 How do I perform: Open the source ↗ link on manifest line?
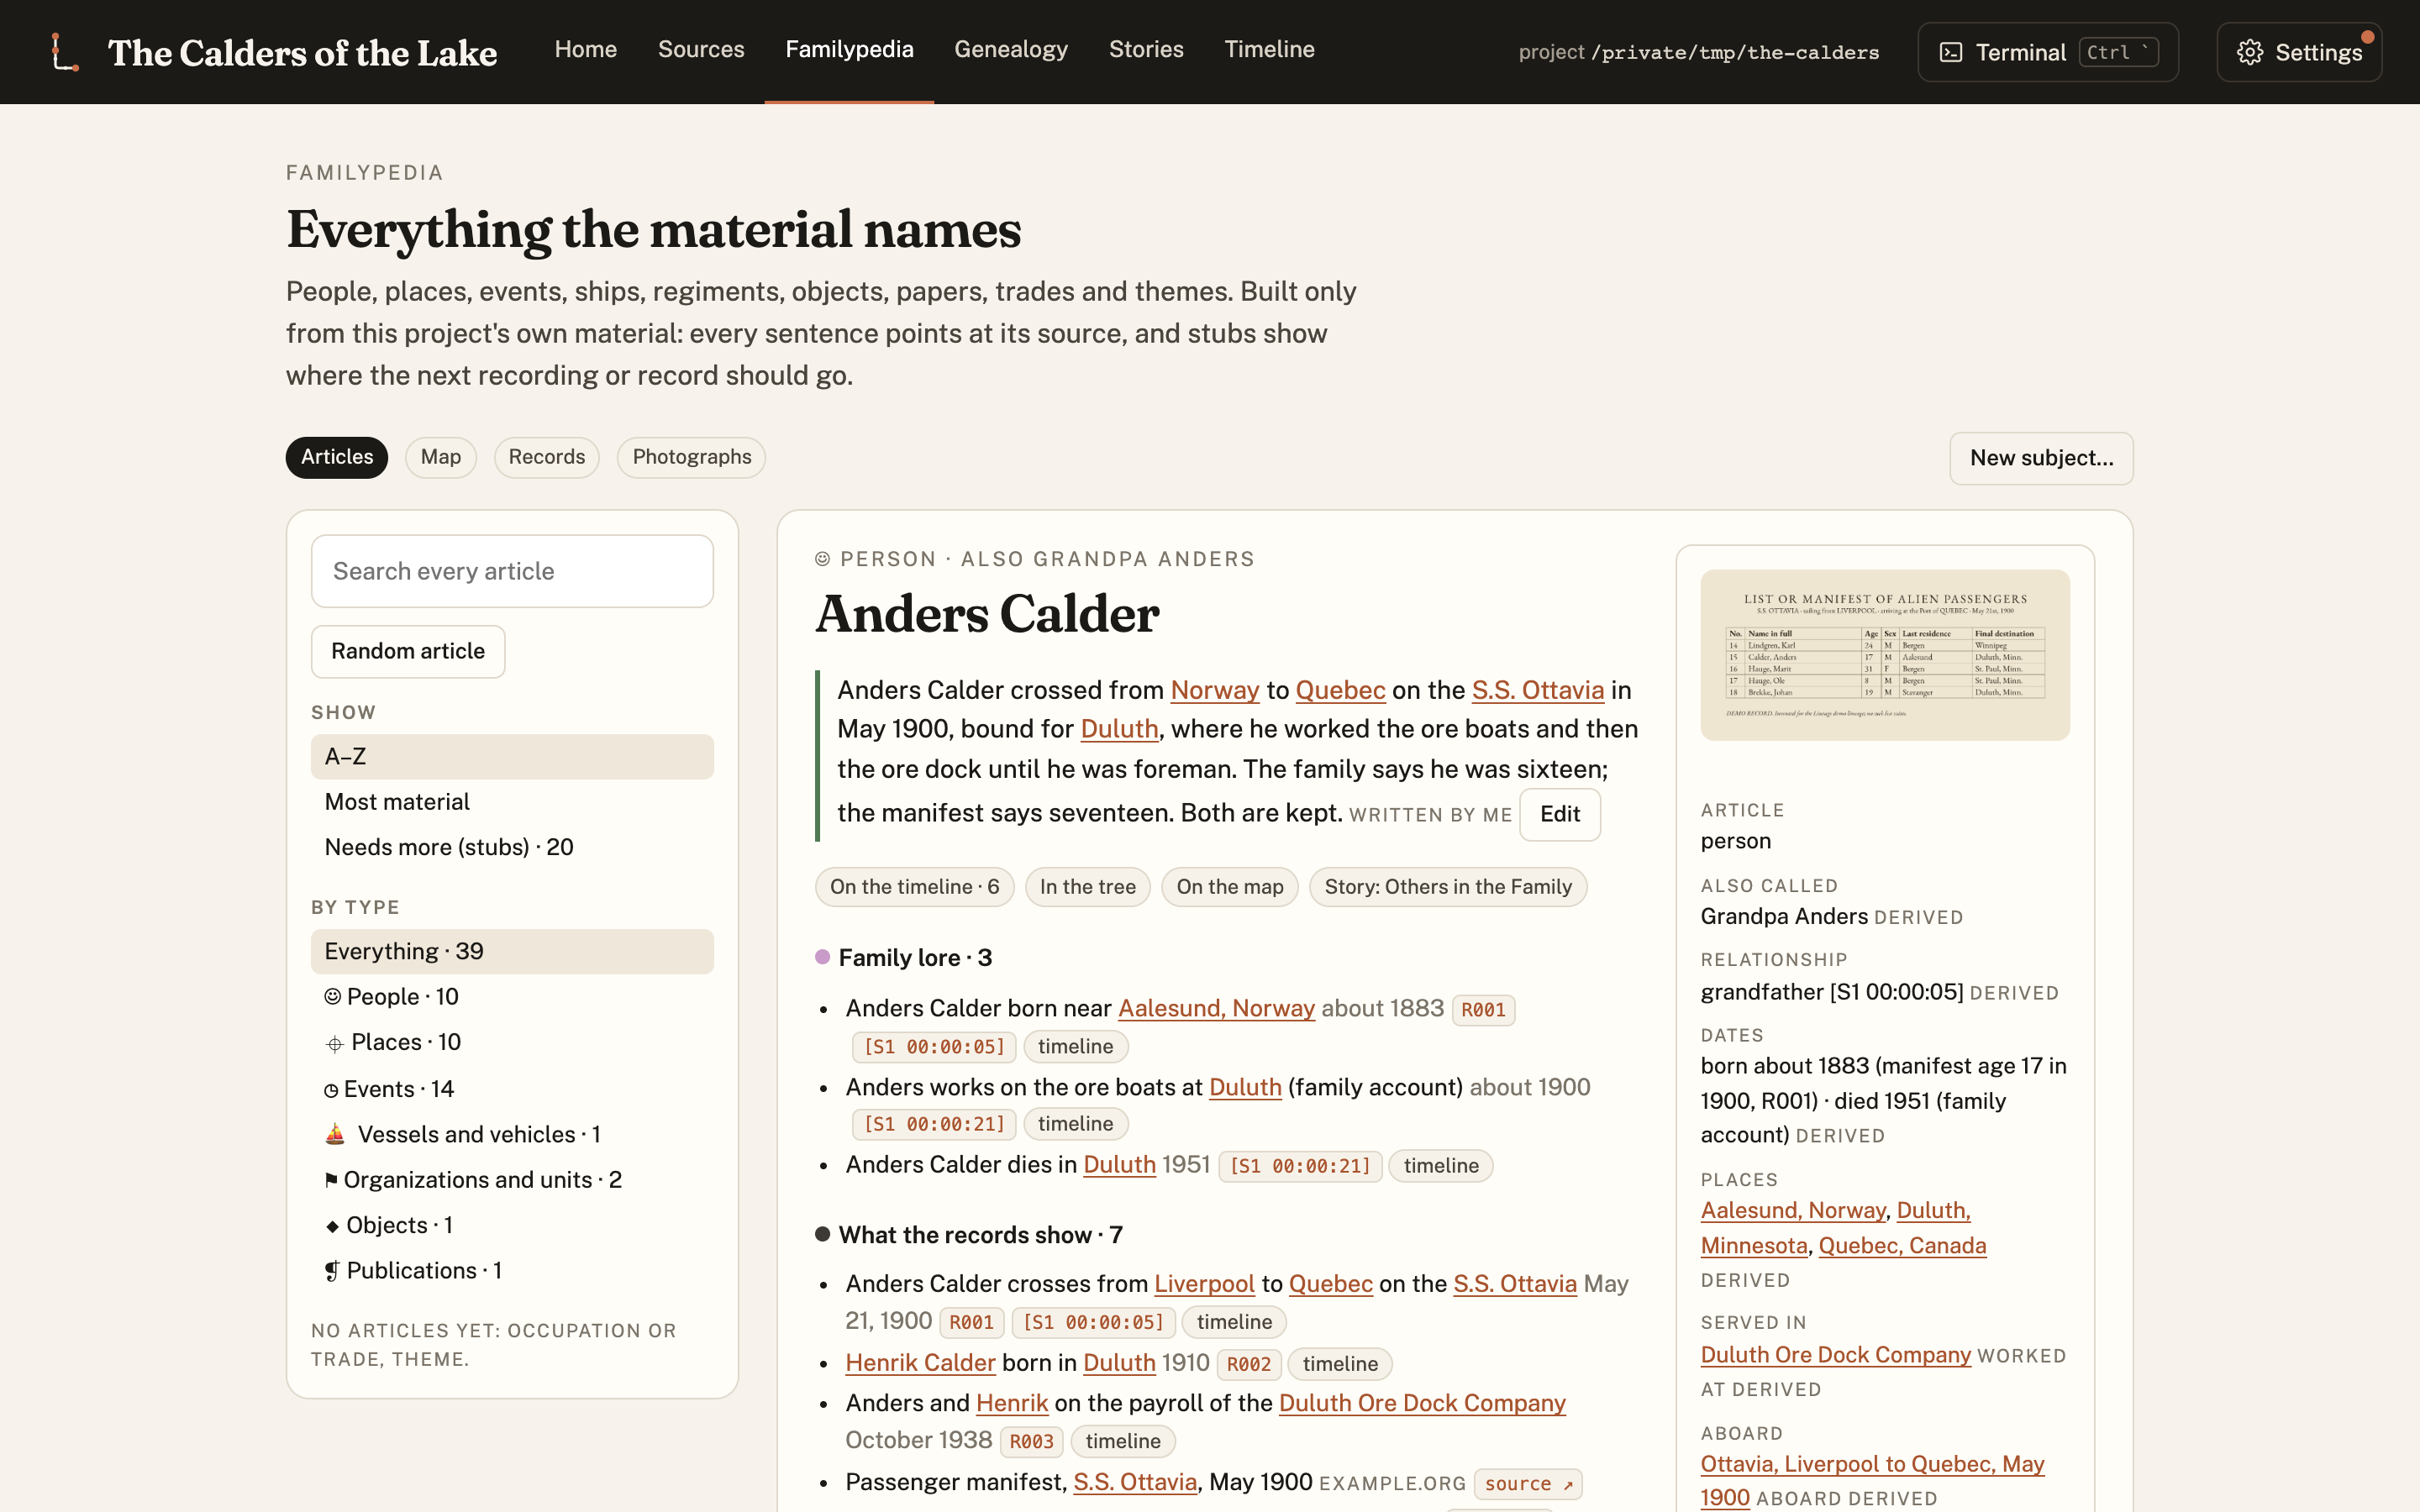click(x=1527, y=1484)
